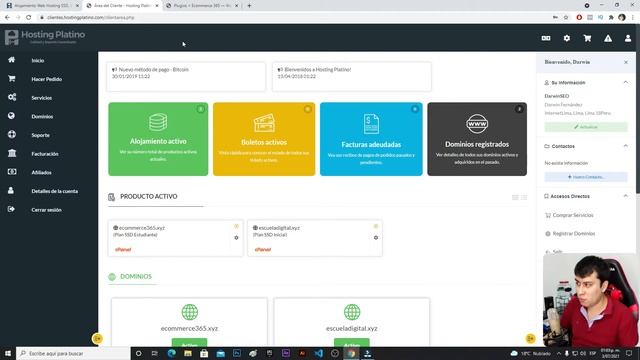Open a new browser tab
640x360 pixels.
tap(249, 6)
